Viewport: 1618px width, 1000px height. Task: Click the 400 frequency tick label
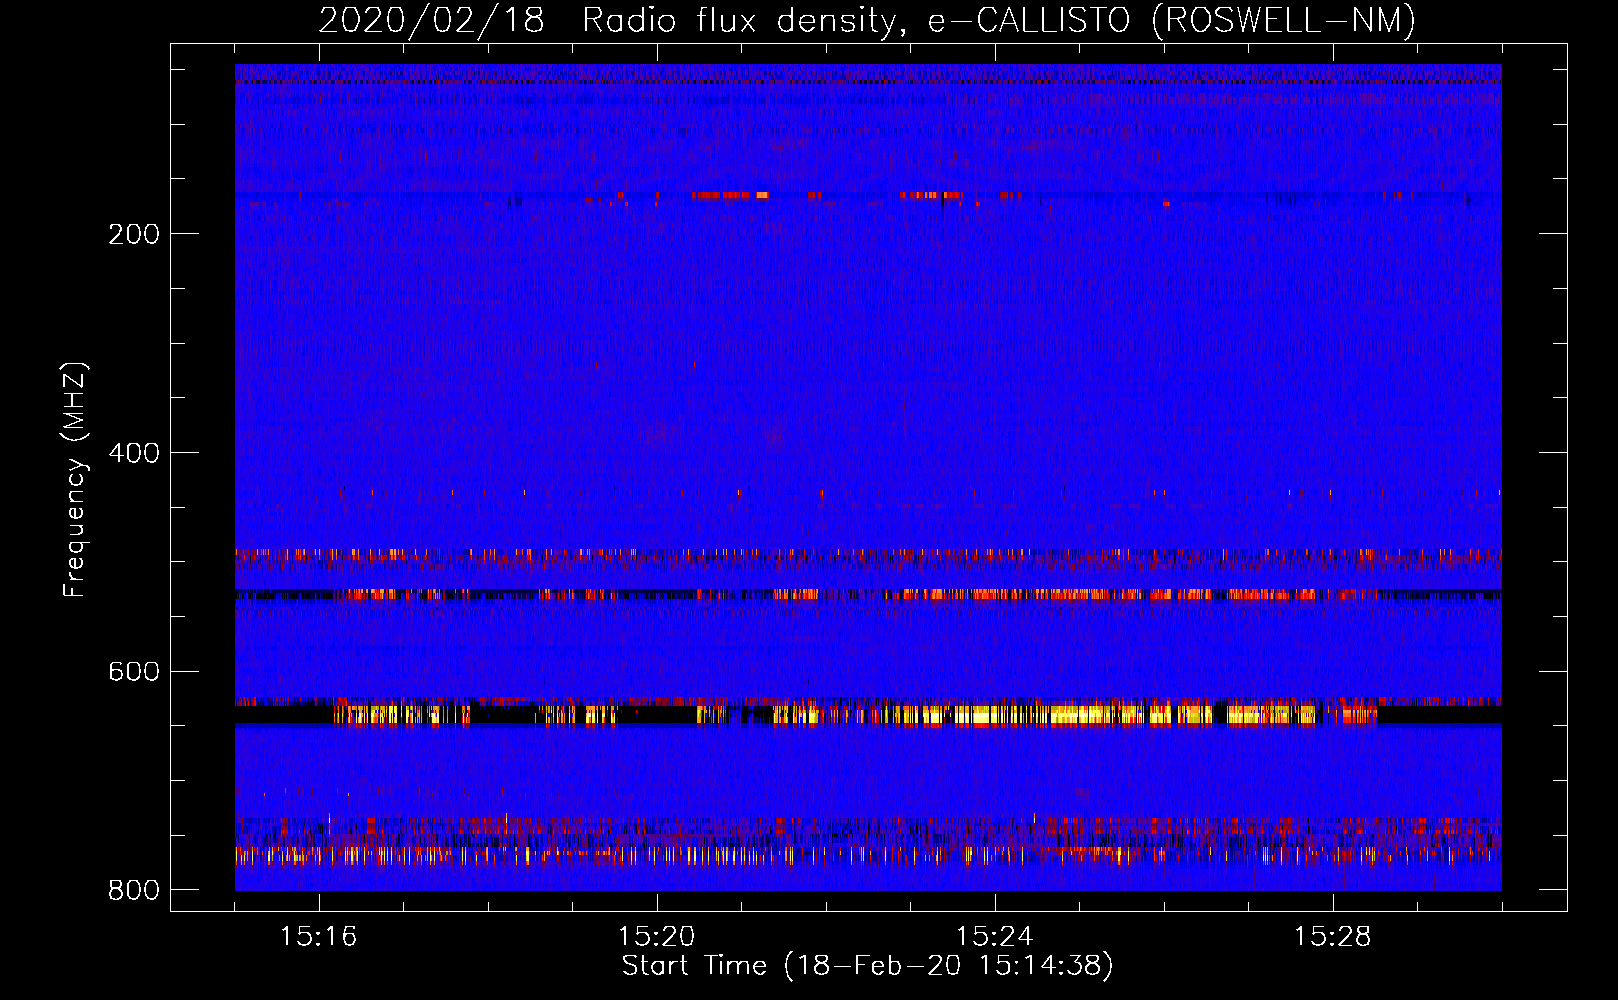click(134, 453)
